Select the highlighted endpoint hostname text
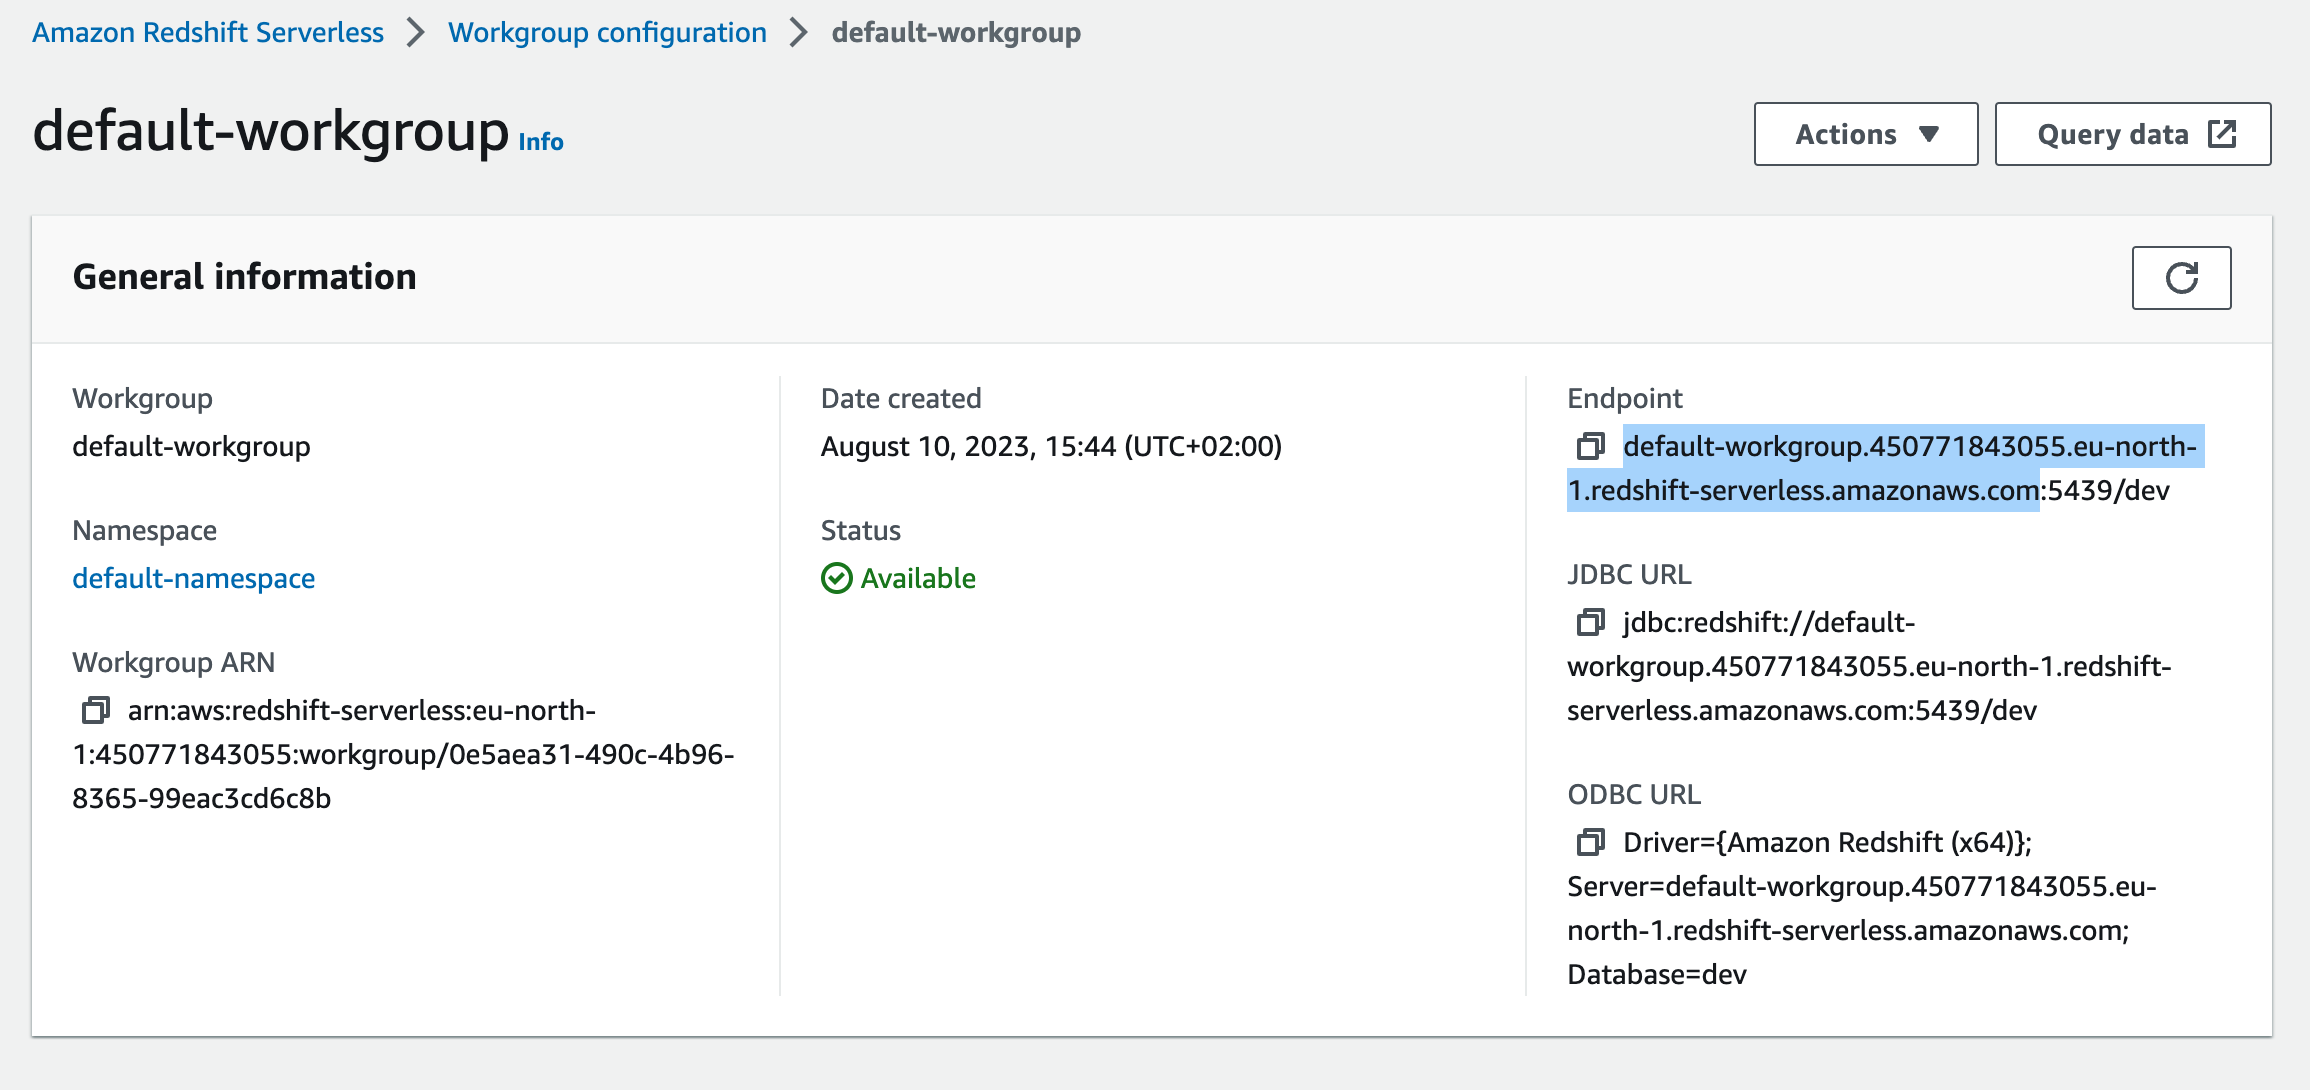The width and height of the screenshot is (2310, 1090). [1885, 468]
